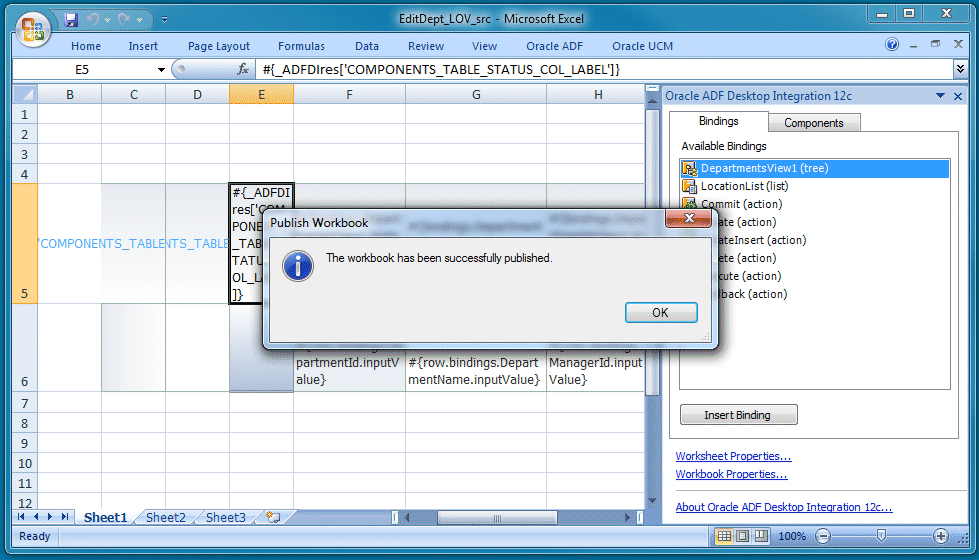Switch to Page Layout tab
Screen dimensions: 979x560
click(x=219, y=46)
